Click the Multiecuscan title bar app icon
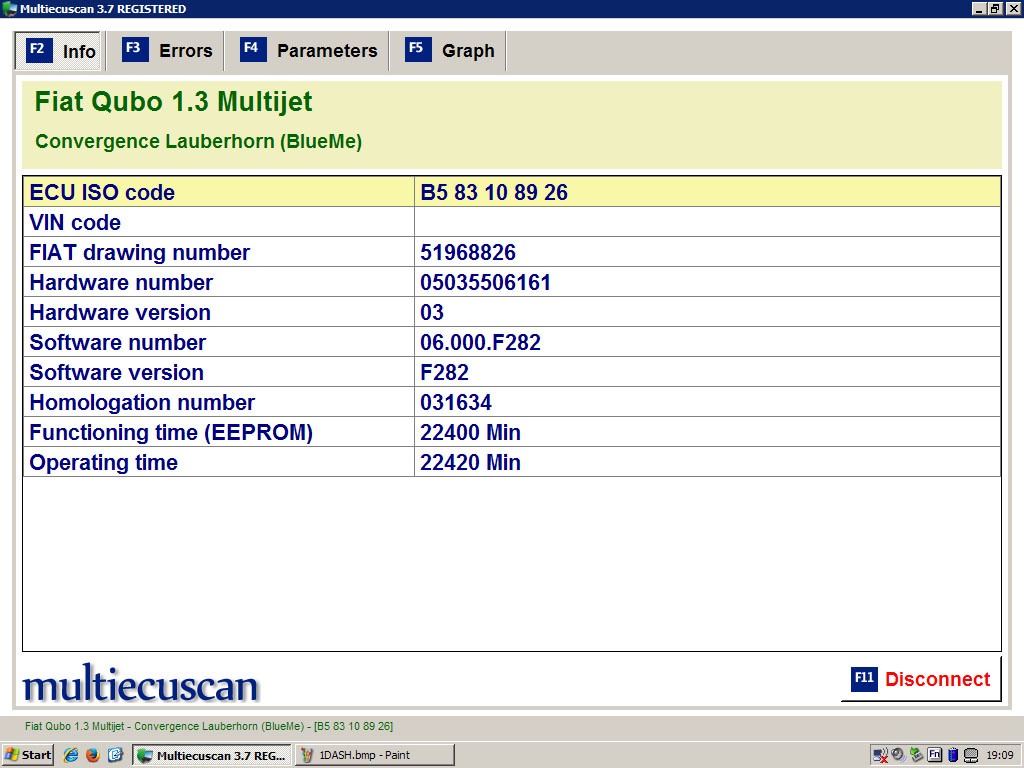The image size is (1024, 768). point(9,8)
